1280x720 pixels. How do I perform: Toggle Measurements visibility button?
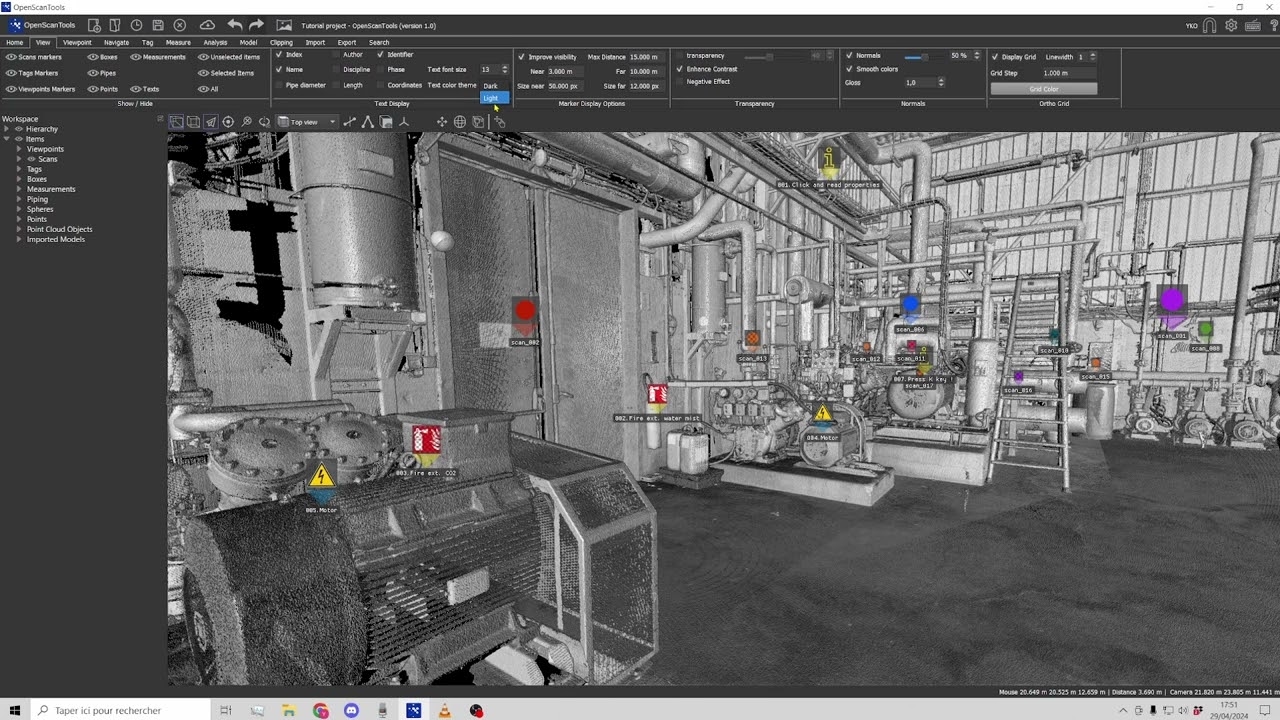pyautogui.click(x=158, y=57)
